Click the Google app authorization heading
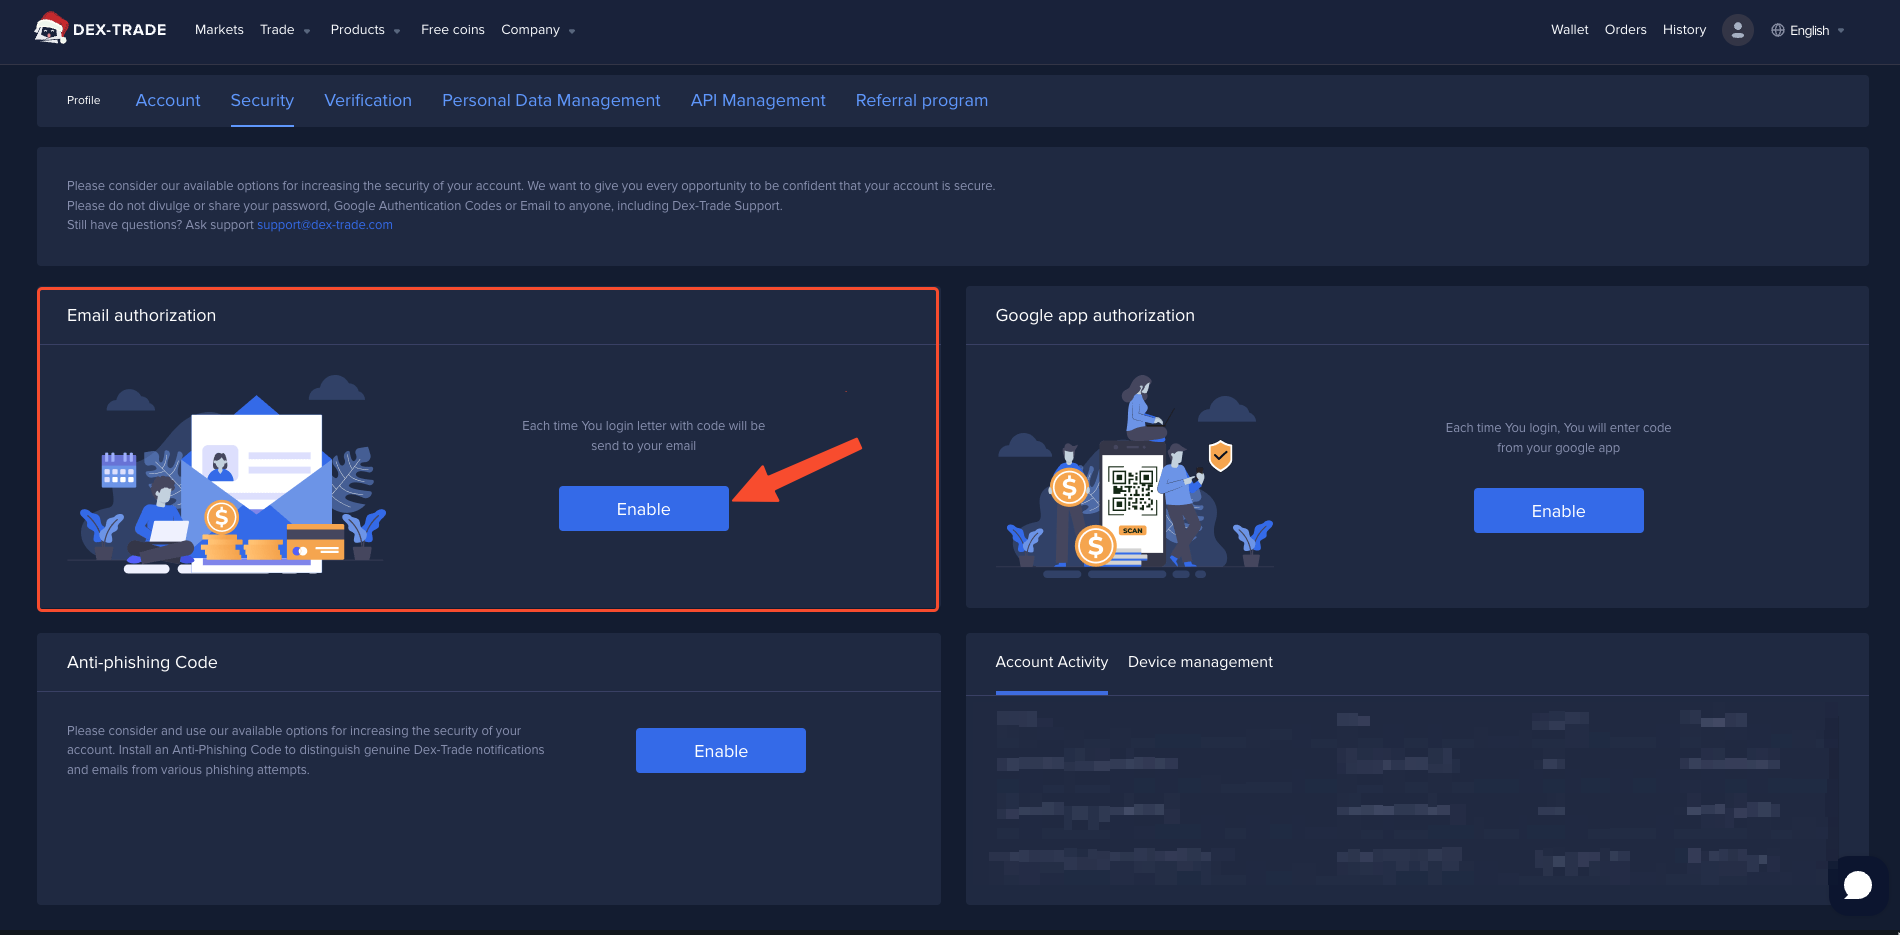This screenshot has height=935, width=1900. pos(1095,315)
